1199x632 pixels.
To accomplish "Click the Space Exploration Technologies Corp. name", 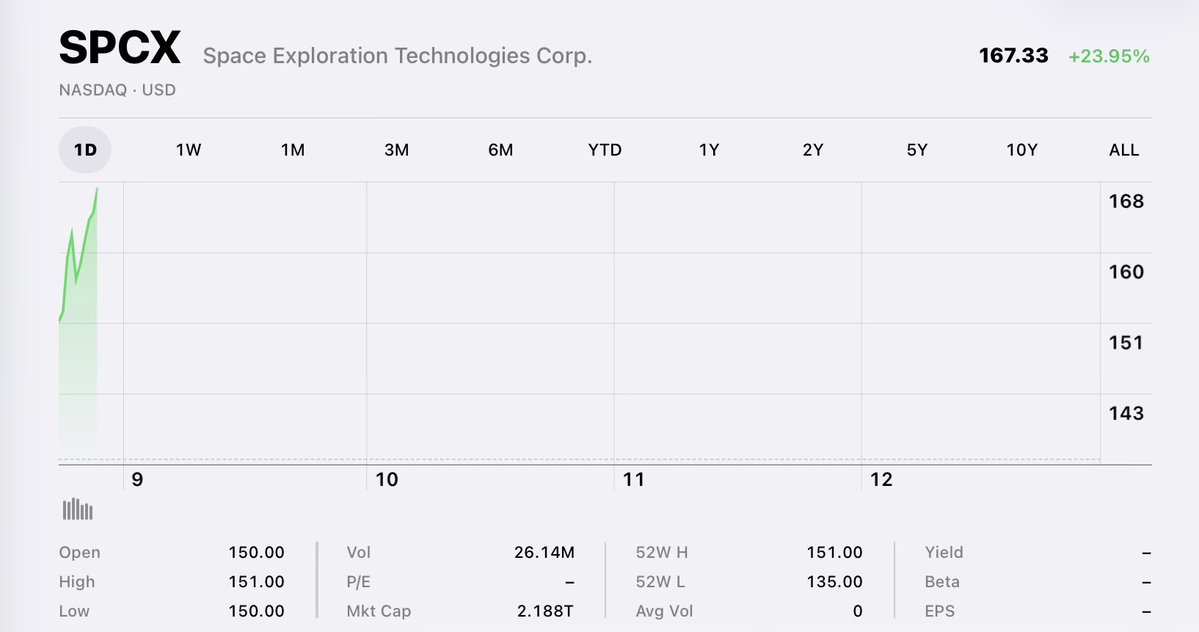I will click(398, 56).
